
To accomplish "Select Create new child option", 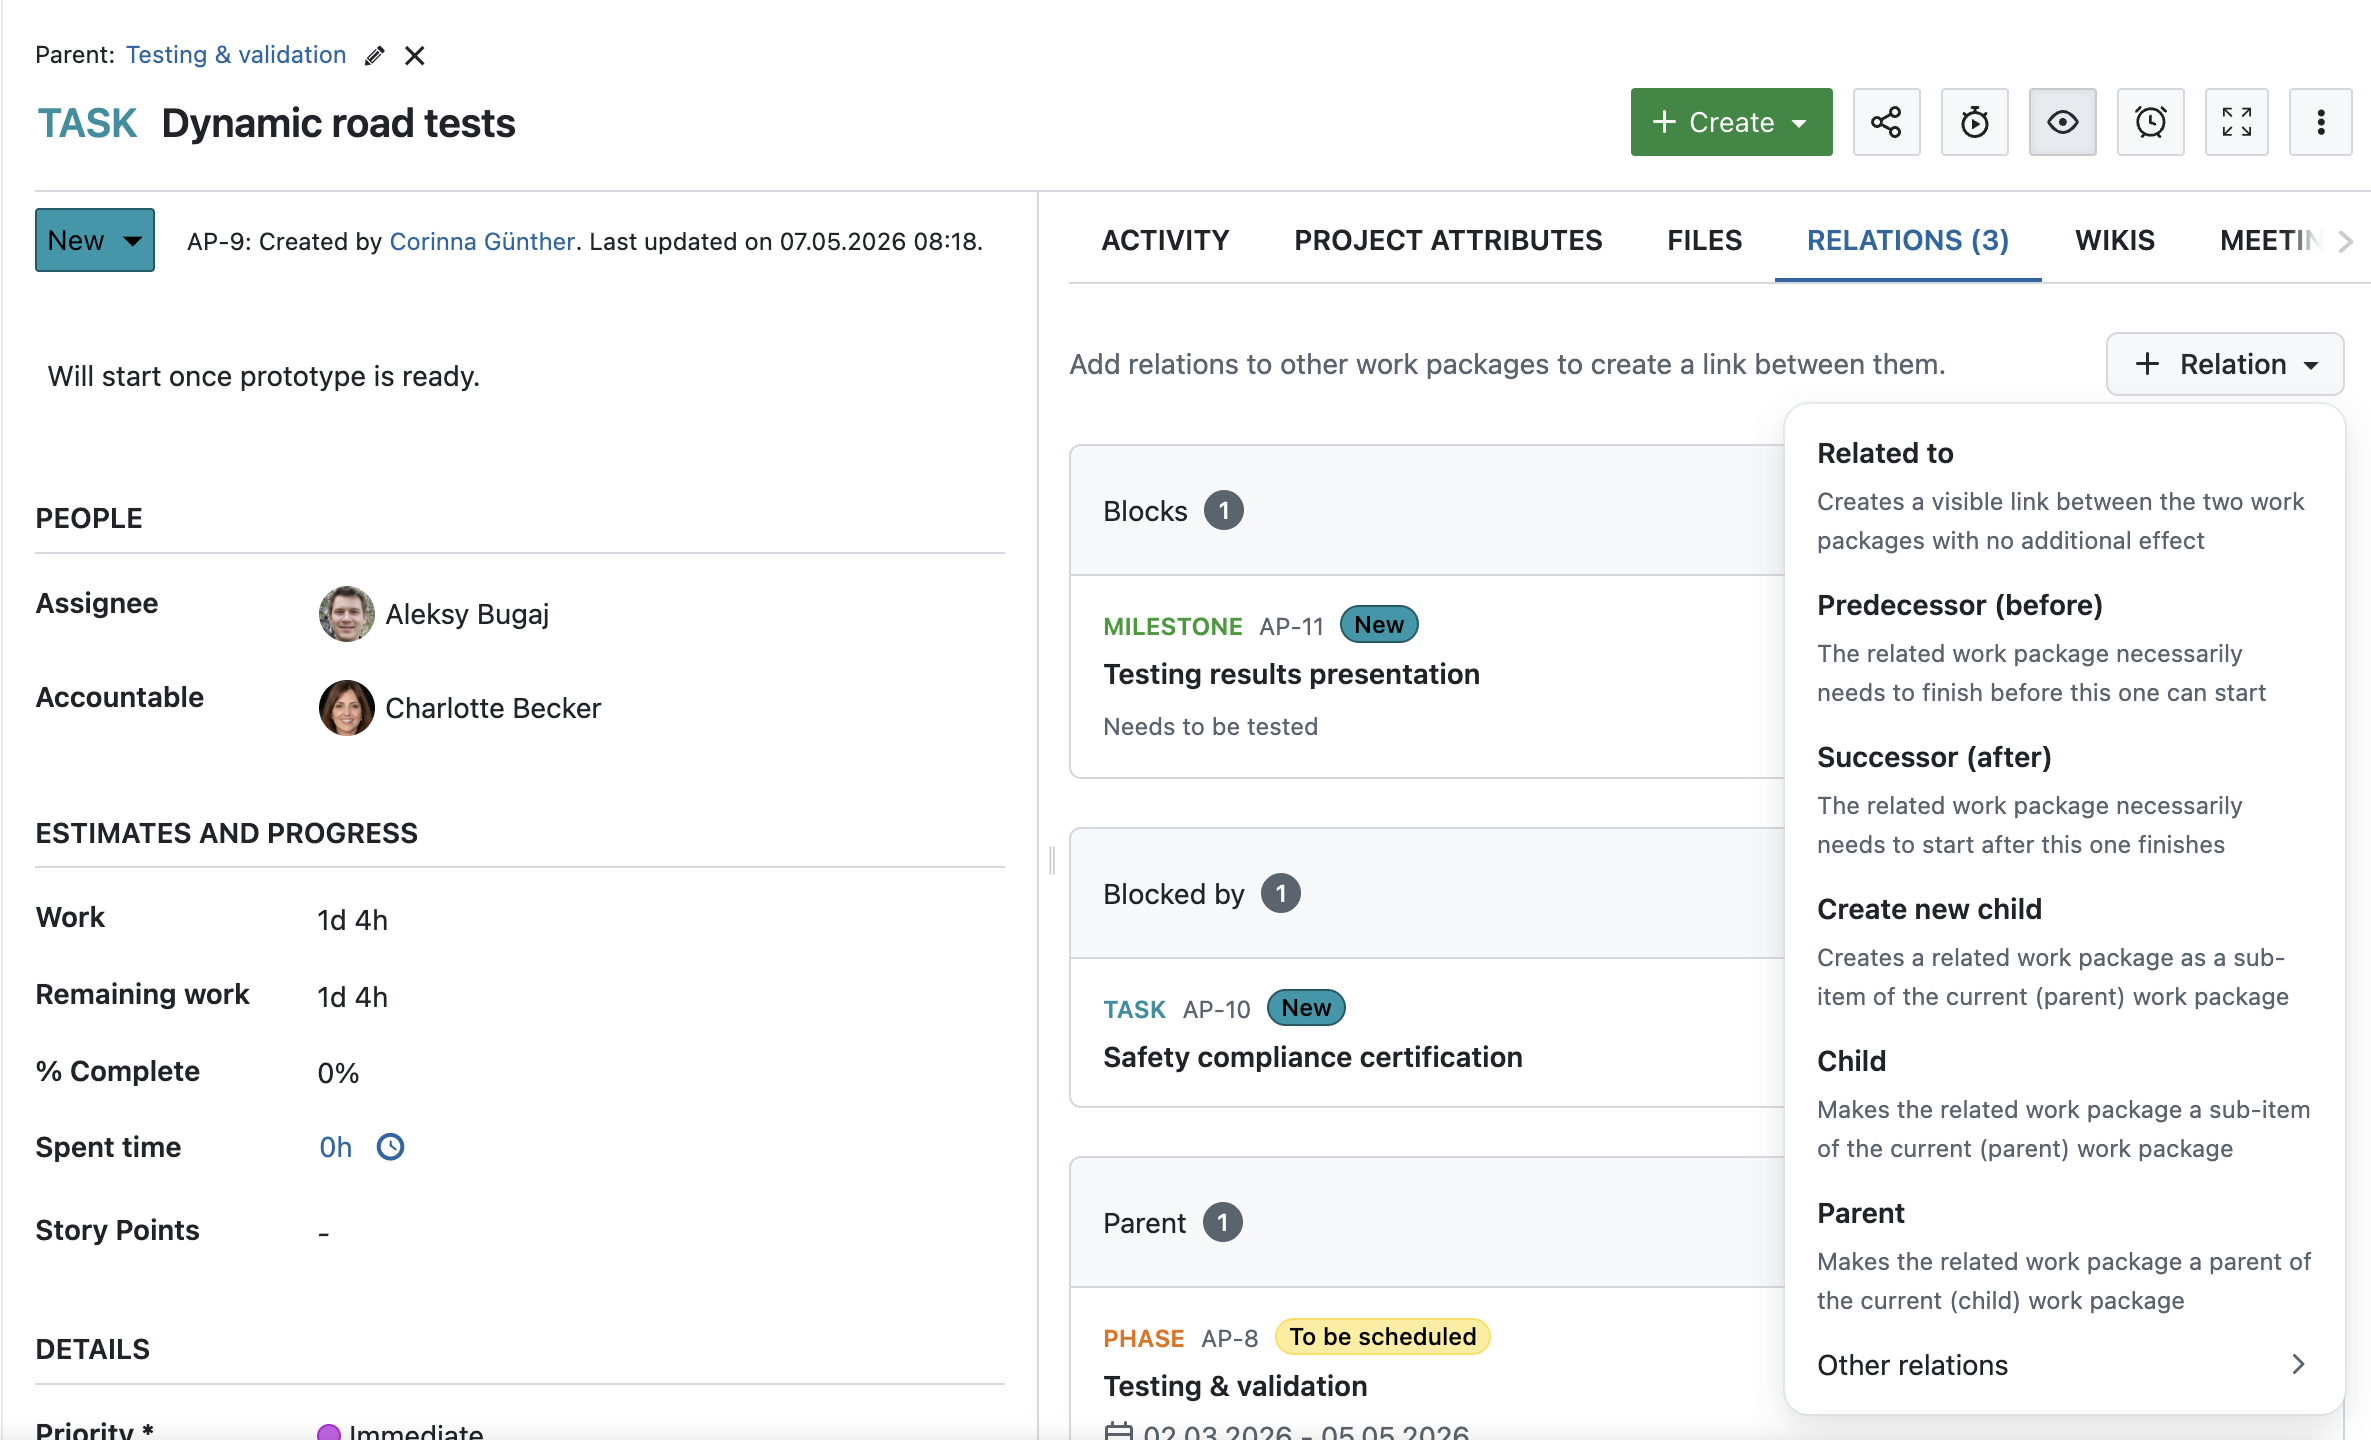I will click(x=2064, y=952).
